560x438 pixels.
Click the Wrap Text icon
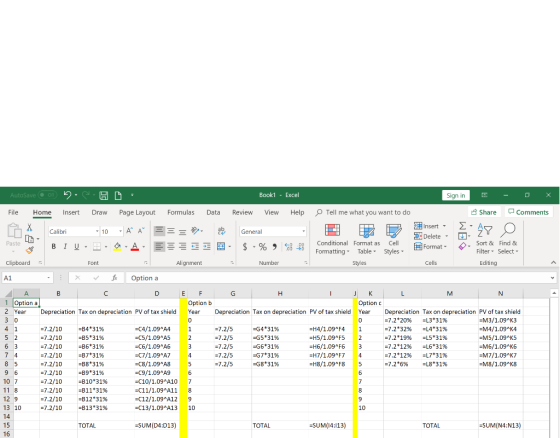tap(221, 231)
